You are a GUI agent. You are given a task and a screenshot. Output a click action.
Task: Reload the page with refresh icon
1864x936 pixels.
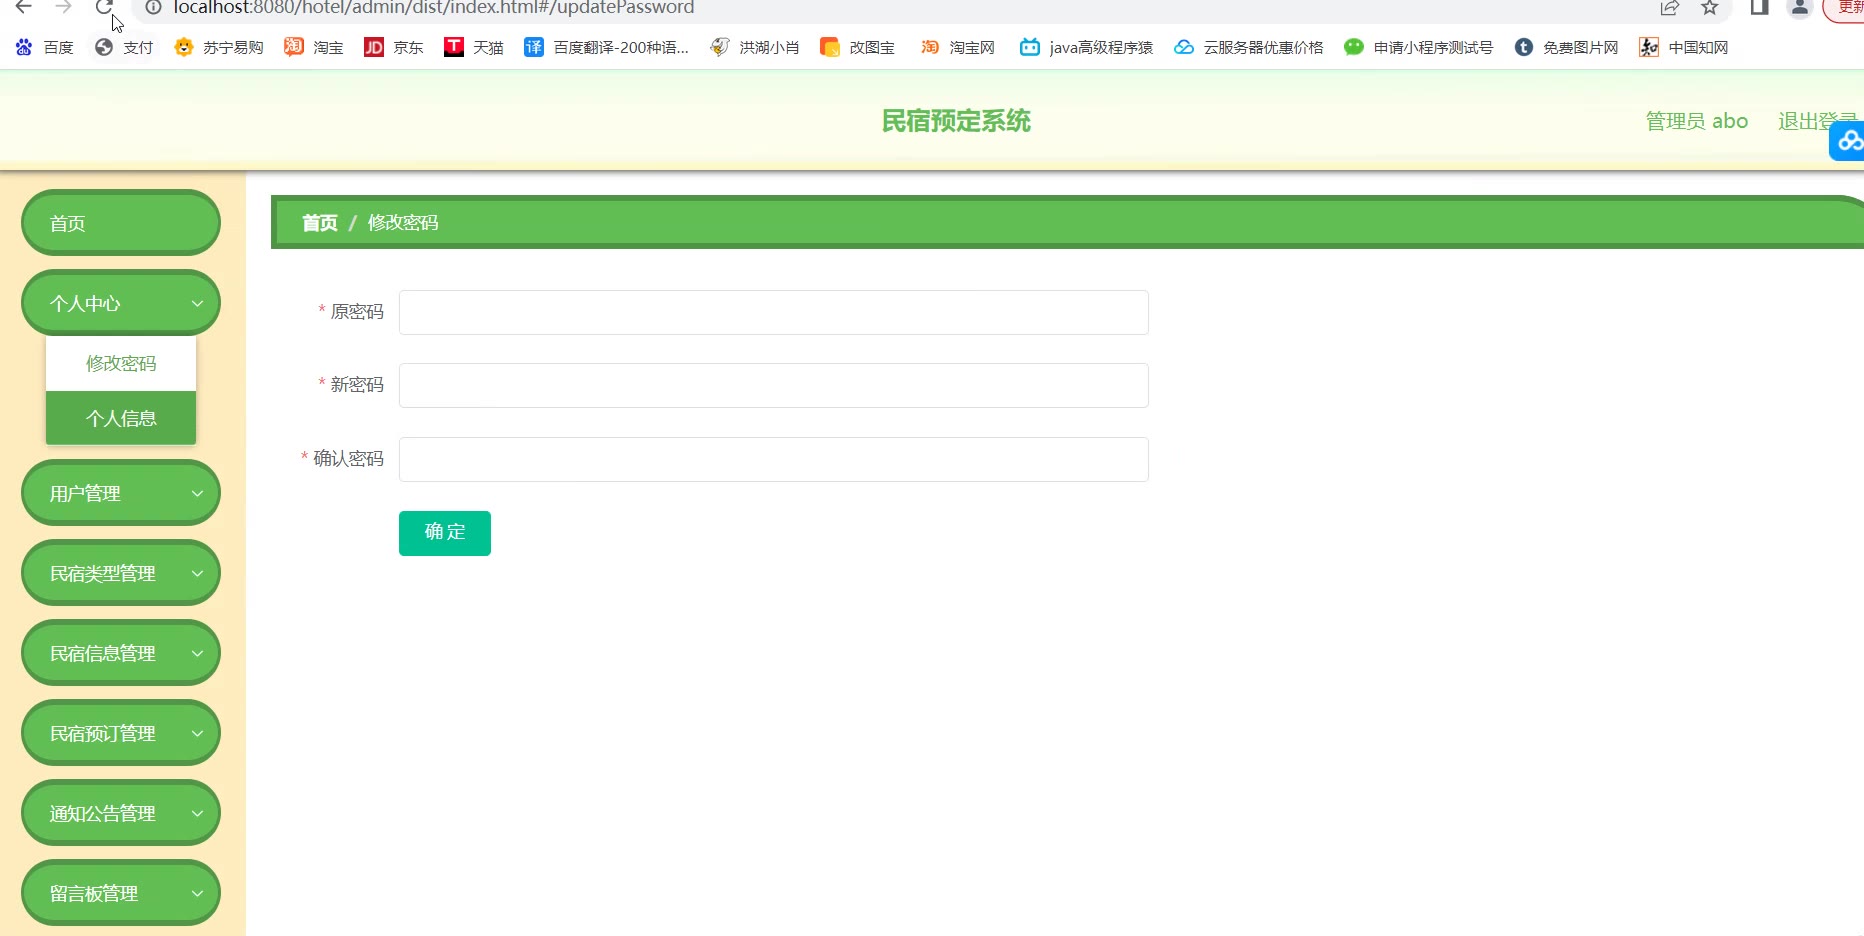104,7
